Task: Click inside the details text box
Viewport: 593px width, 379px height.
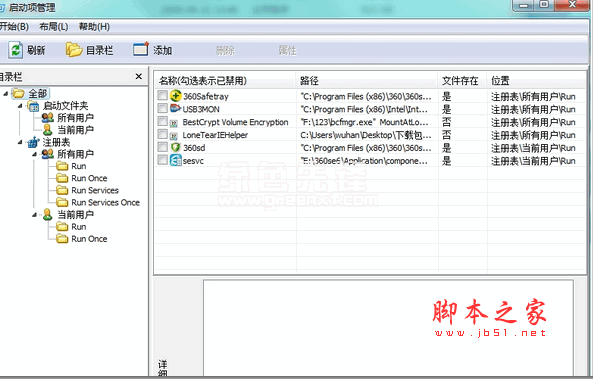Action: 388,328
